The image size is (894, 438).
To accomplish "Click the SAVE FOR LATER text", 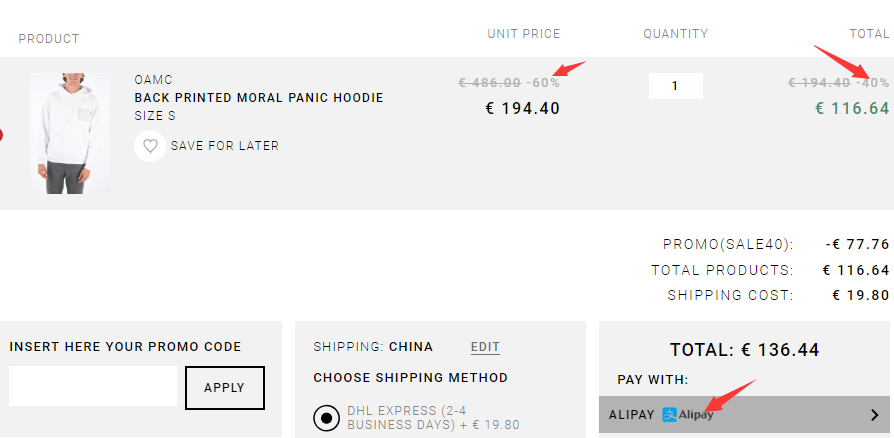I will [225, 146].
